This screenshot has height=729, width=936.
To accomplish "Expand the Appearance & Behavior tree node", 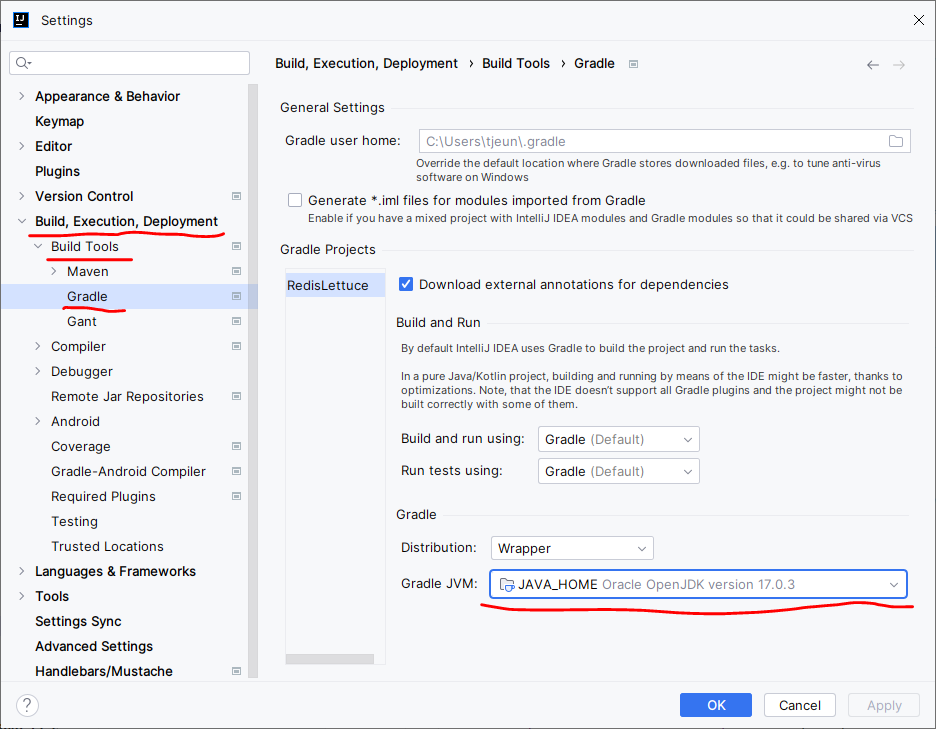I will tap(21, 96).
